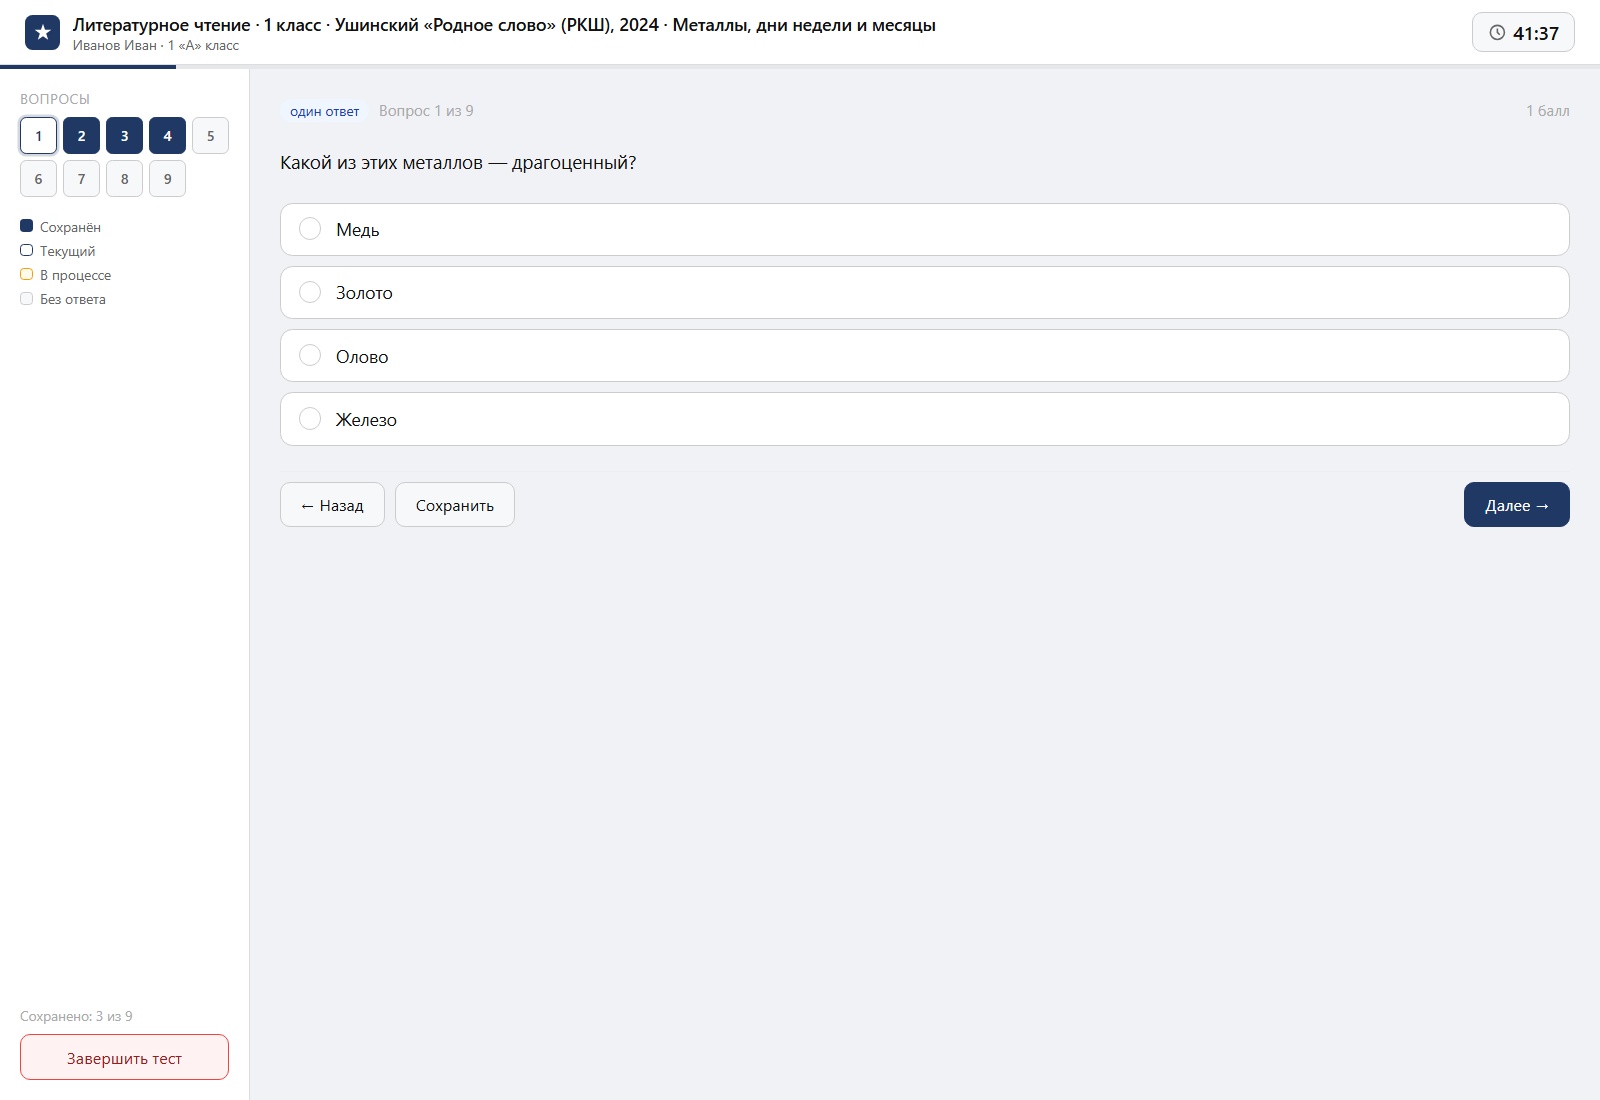
Task: Click the star logo icon in header
Action: click(x=42, y=33)
